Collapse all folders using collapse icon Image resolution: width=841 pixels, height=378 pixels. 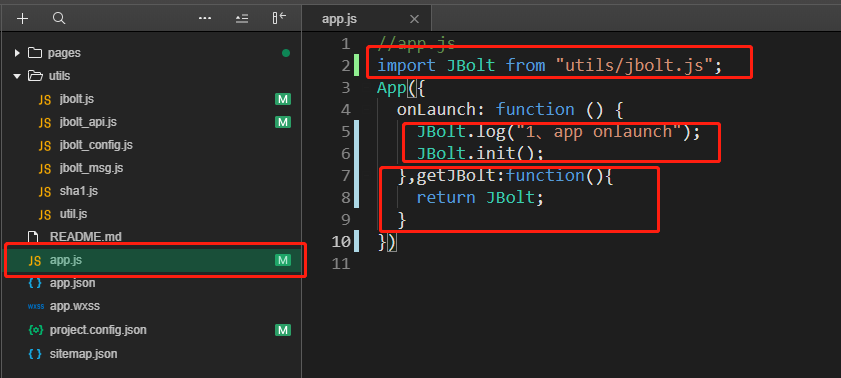(x=242, y=19)
